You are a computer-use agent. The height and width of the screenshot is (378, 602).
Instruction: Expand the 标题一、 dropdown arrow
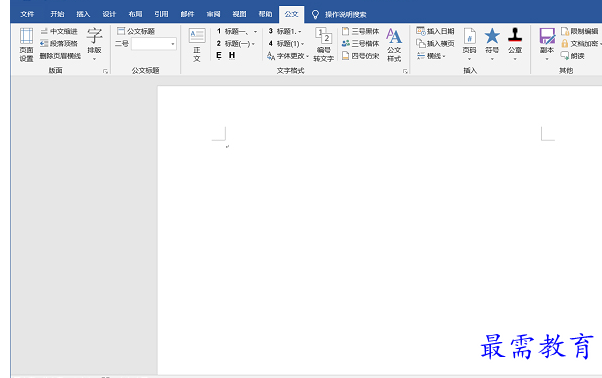255,31
